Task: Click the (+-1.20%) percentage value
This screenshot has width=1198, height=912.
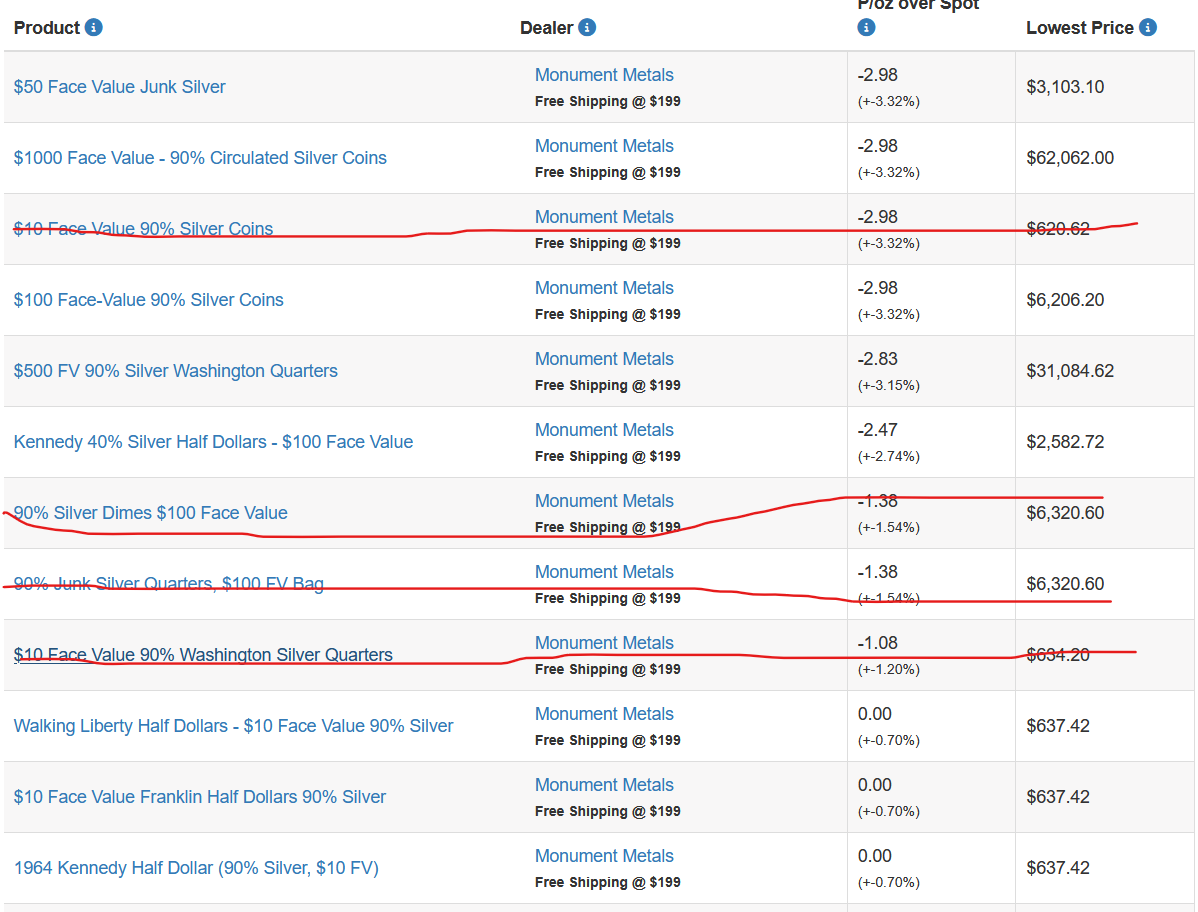Action: (888, 670)
